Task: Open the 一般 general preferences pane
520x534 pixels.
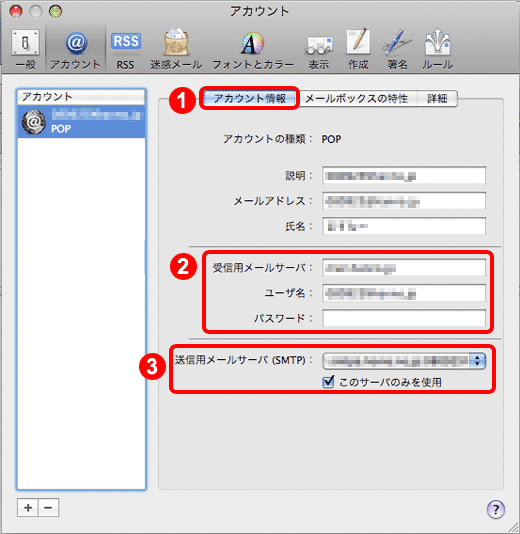Action: pos(26,49)
